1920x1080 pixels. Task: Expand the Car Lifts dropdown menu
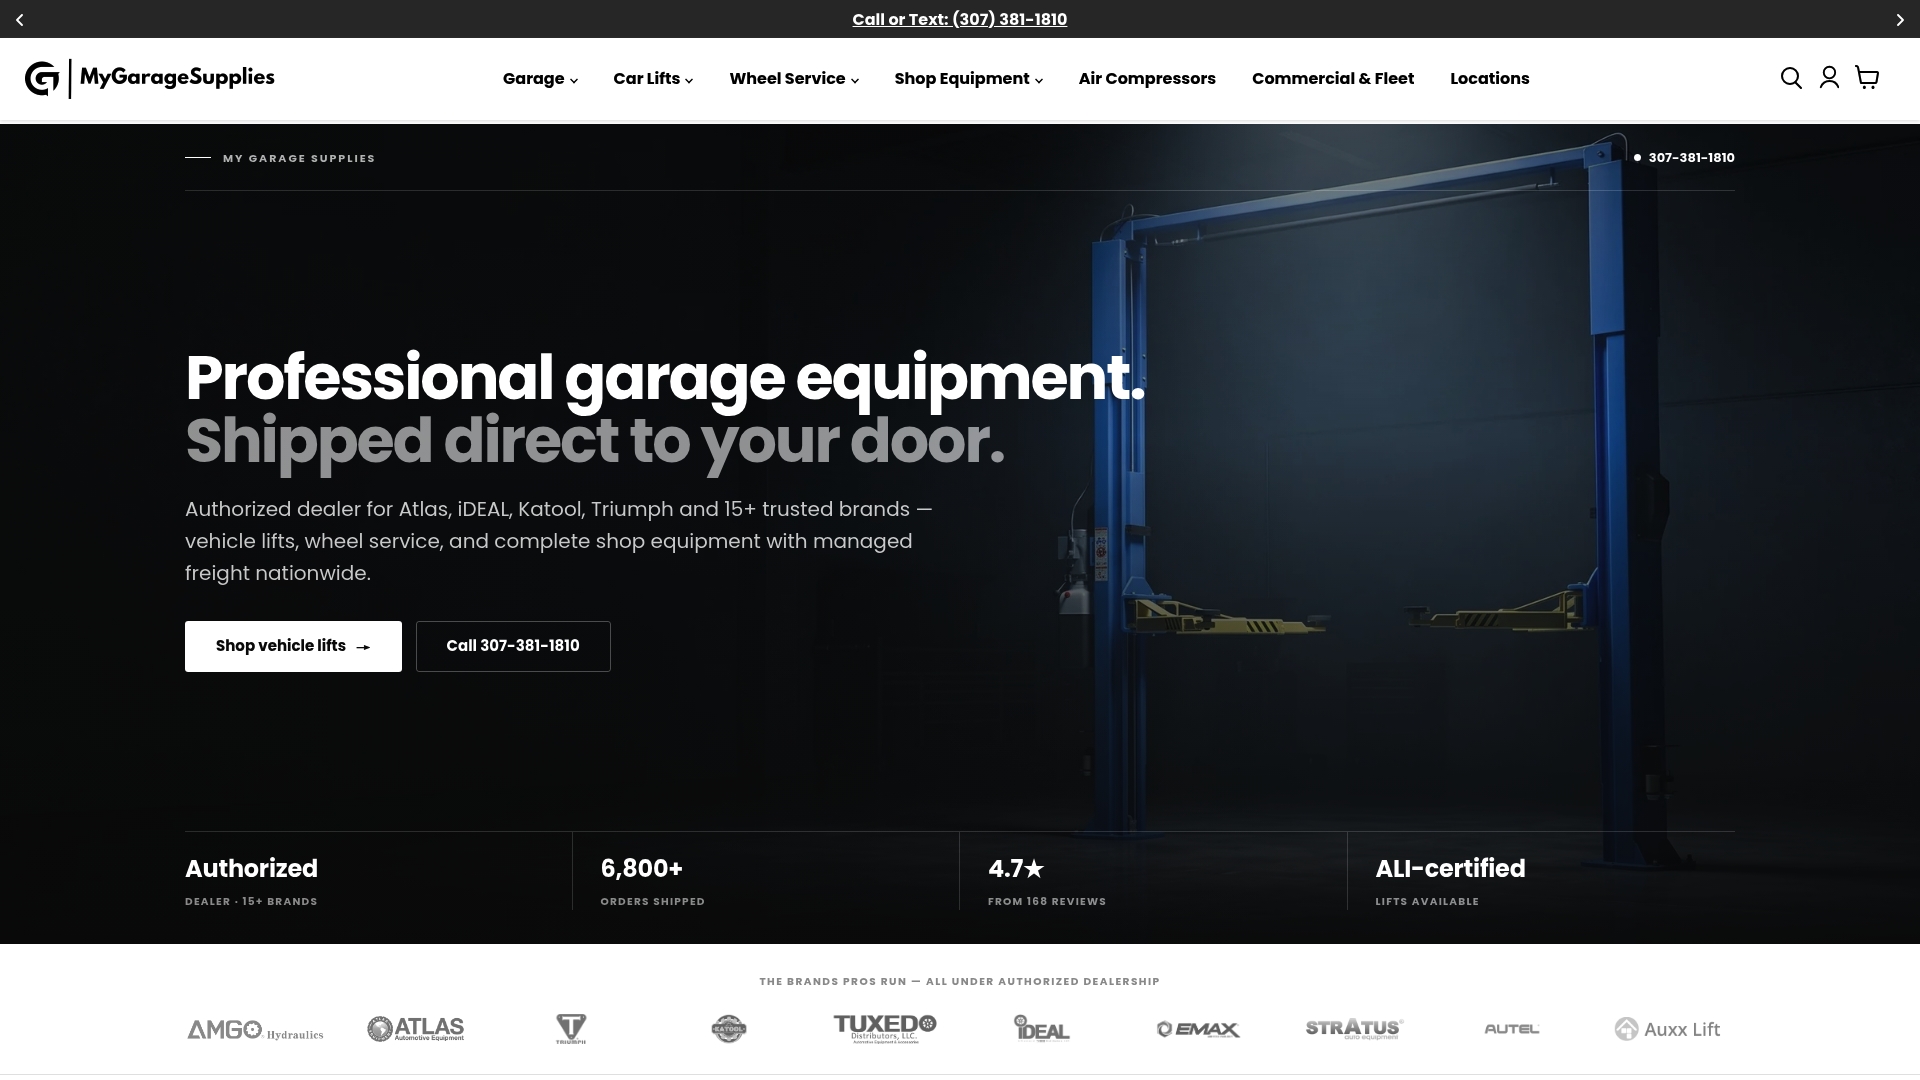(x=653, y=79)
